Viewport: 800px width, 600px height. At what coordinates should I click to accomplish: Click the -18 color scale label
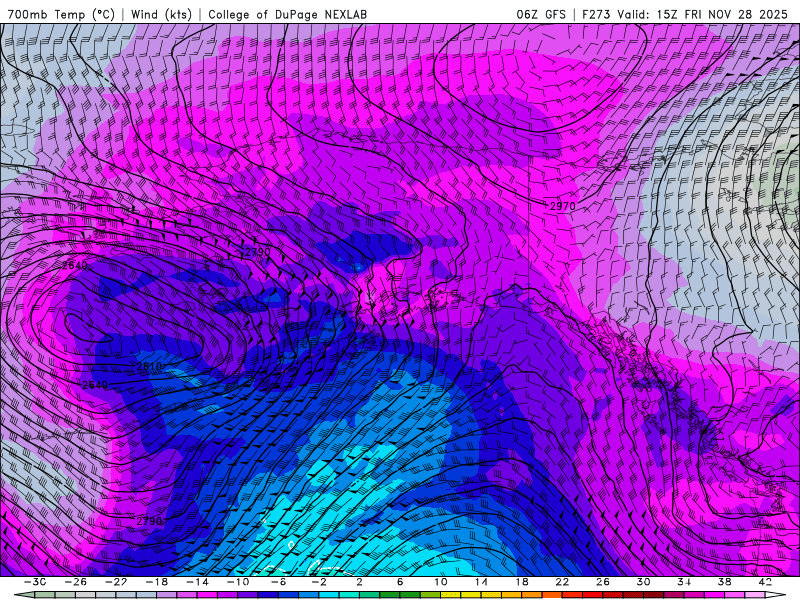157,582
